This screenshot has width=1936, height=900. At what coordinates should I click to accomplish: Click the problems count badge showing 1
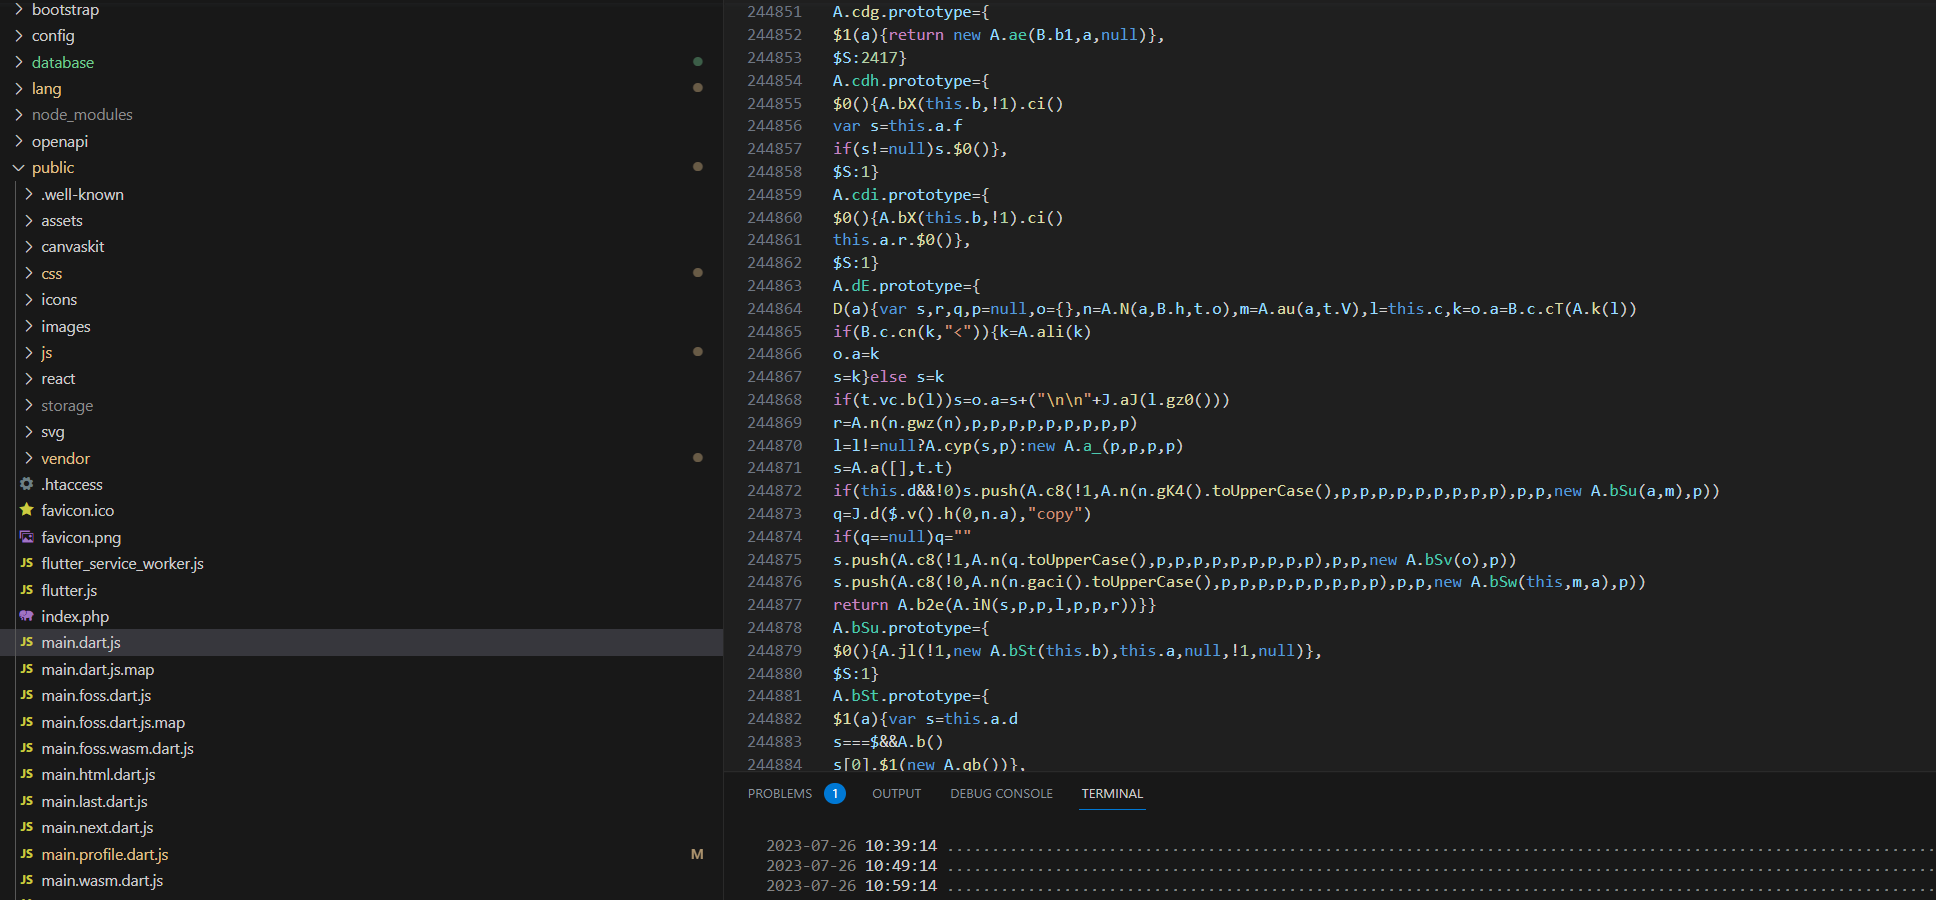pyautogui.click(x=835, y=793)
